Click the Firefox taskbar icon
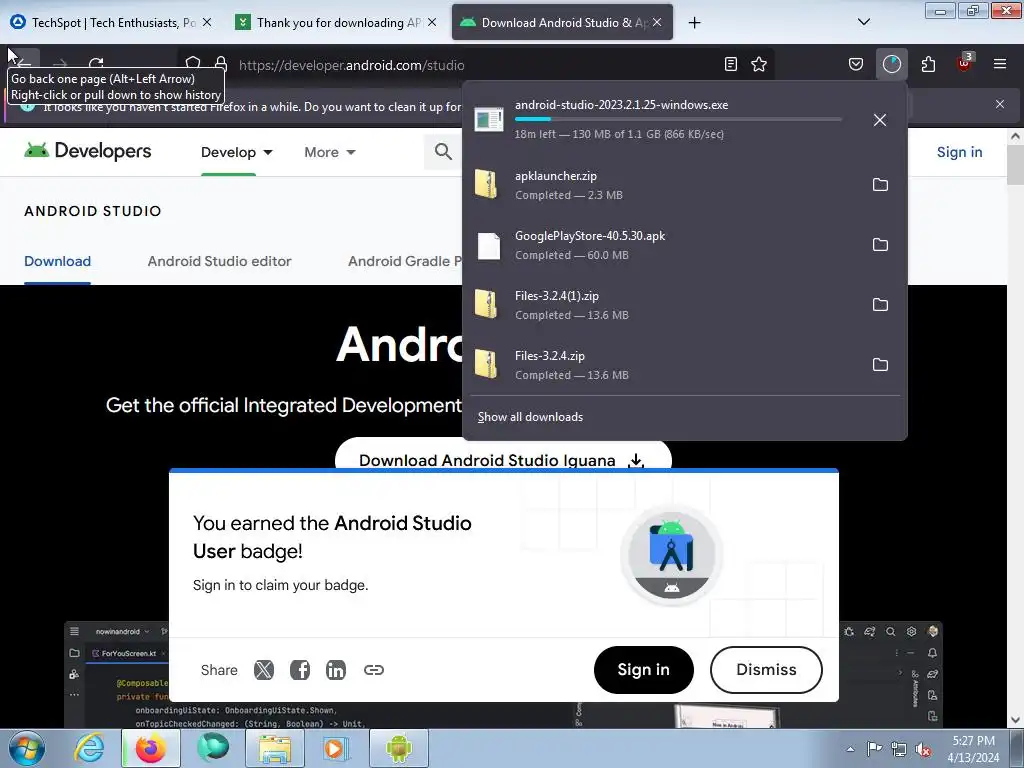This screenshot has width=1024, height=768. point(150,748)
